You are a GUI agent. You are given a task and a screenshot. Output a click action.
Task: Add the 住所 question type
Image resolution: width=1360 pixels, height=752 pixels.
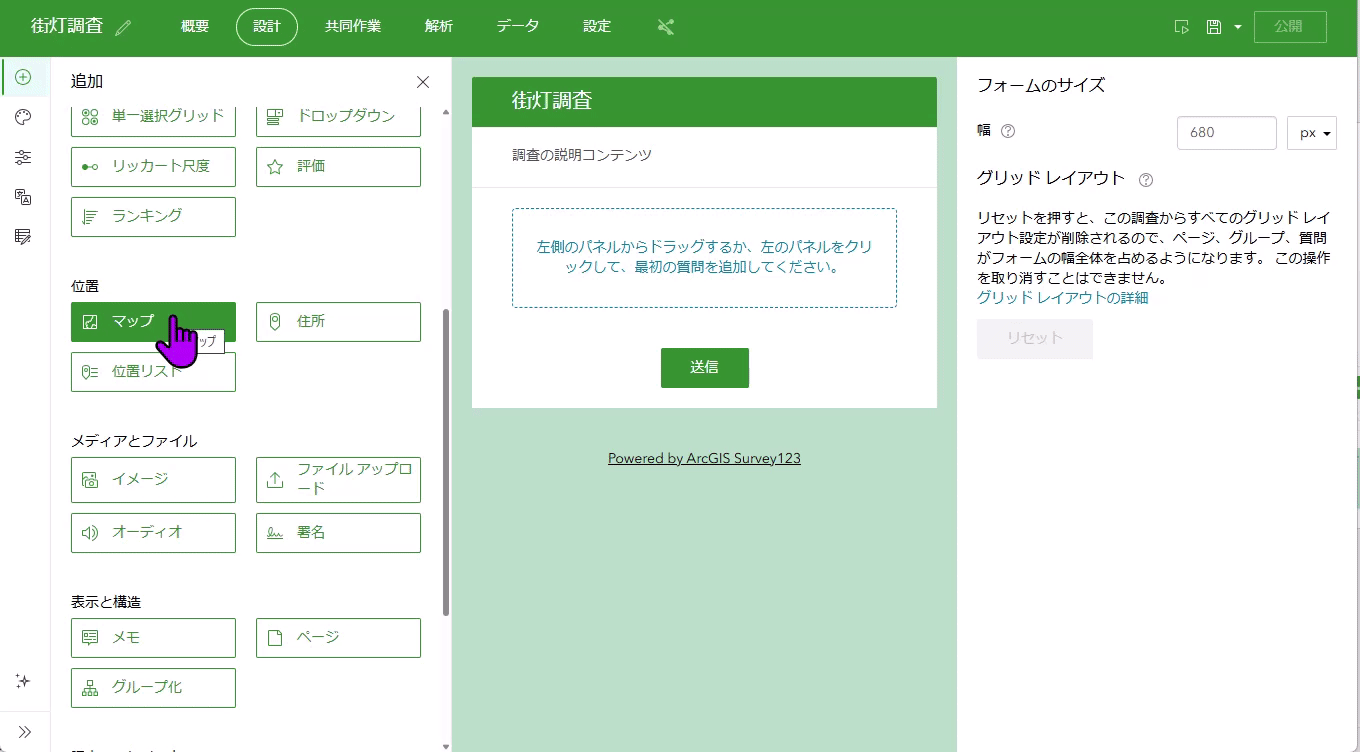(338, 322)
